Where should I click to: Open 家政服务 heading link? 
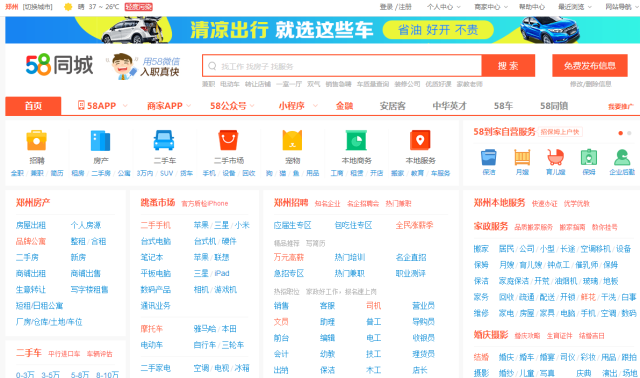[491, 226]
